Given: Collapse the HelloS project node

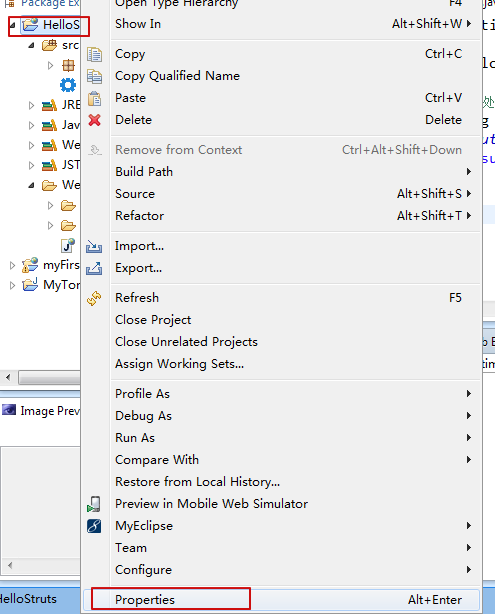Looking at the screenshot, I should [12, 25].
